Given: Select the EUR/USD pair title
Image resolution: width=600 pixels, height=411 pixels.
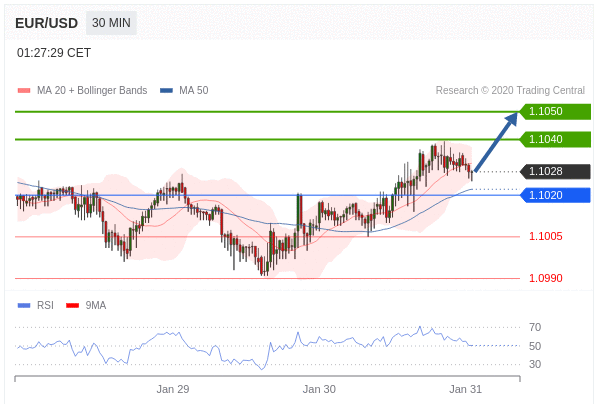Looking at the screenshot, I should pyautogui.click(x=46, y=23).
